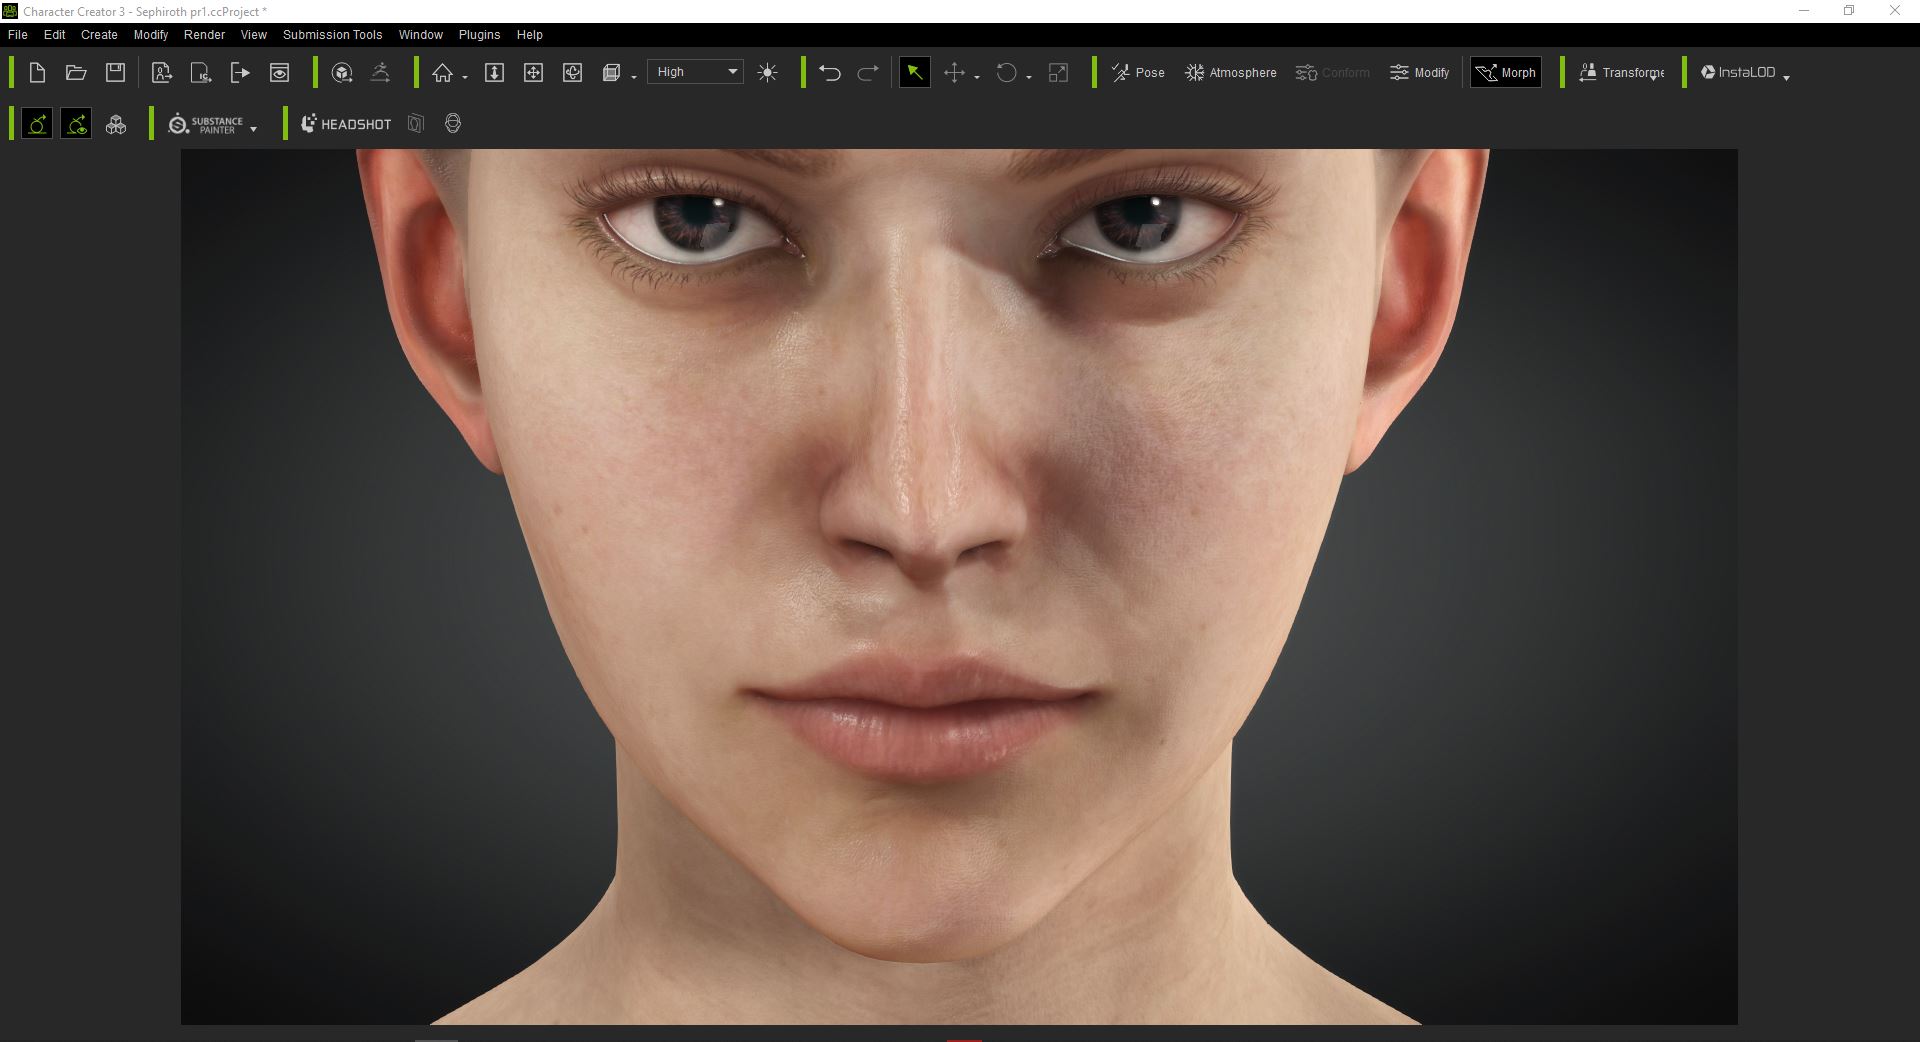This screenshot has width=1920, height=1042.
Task: Click the create accessory cube icon
Action: coord(342,72)
